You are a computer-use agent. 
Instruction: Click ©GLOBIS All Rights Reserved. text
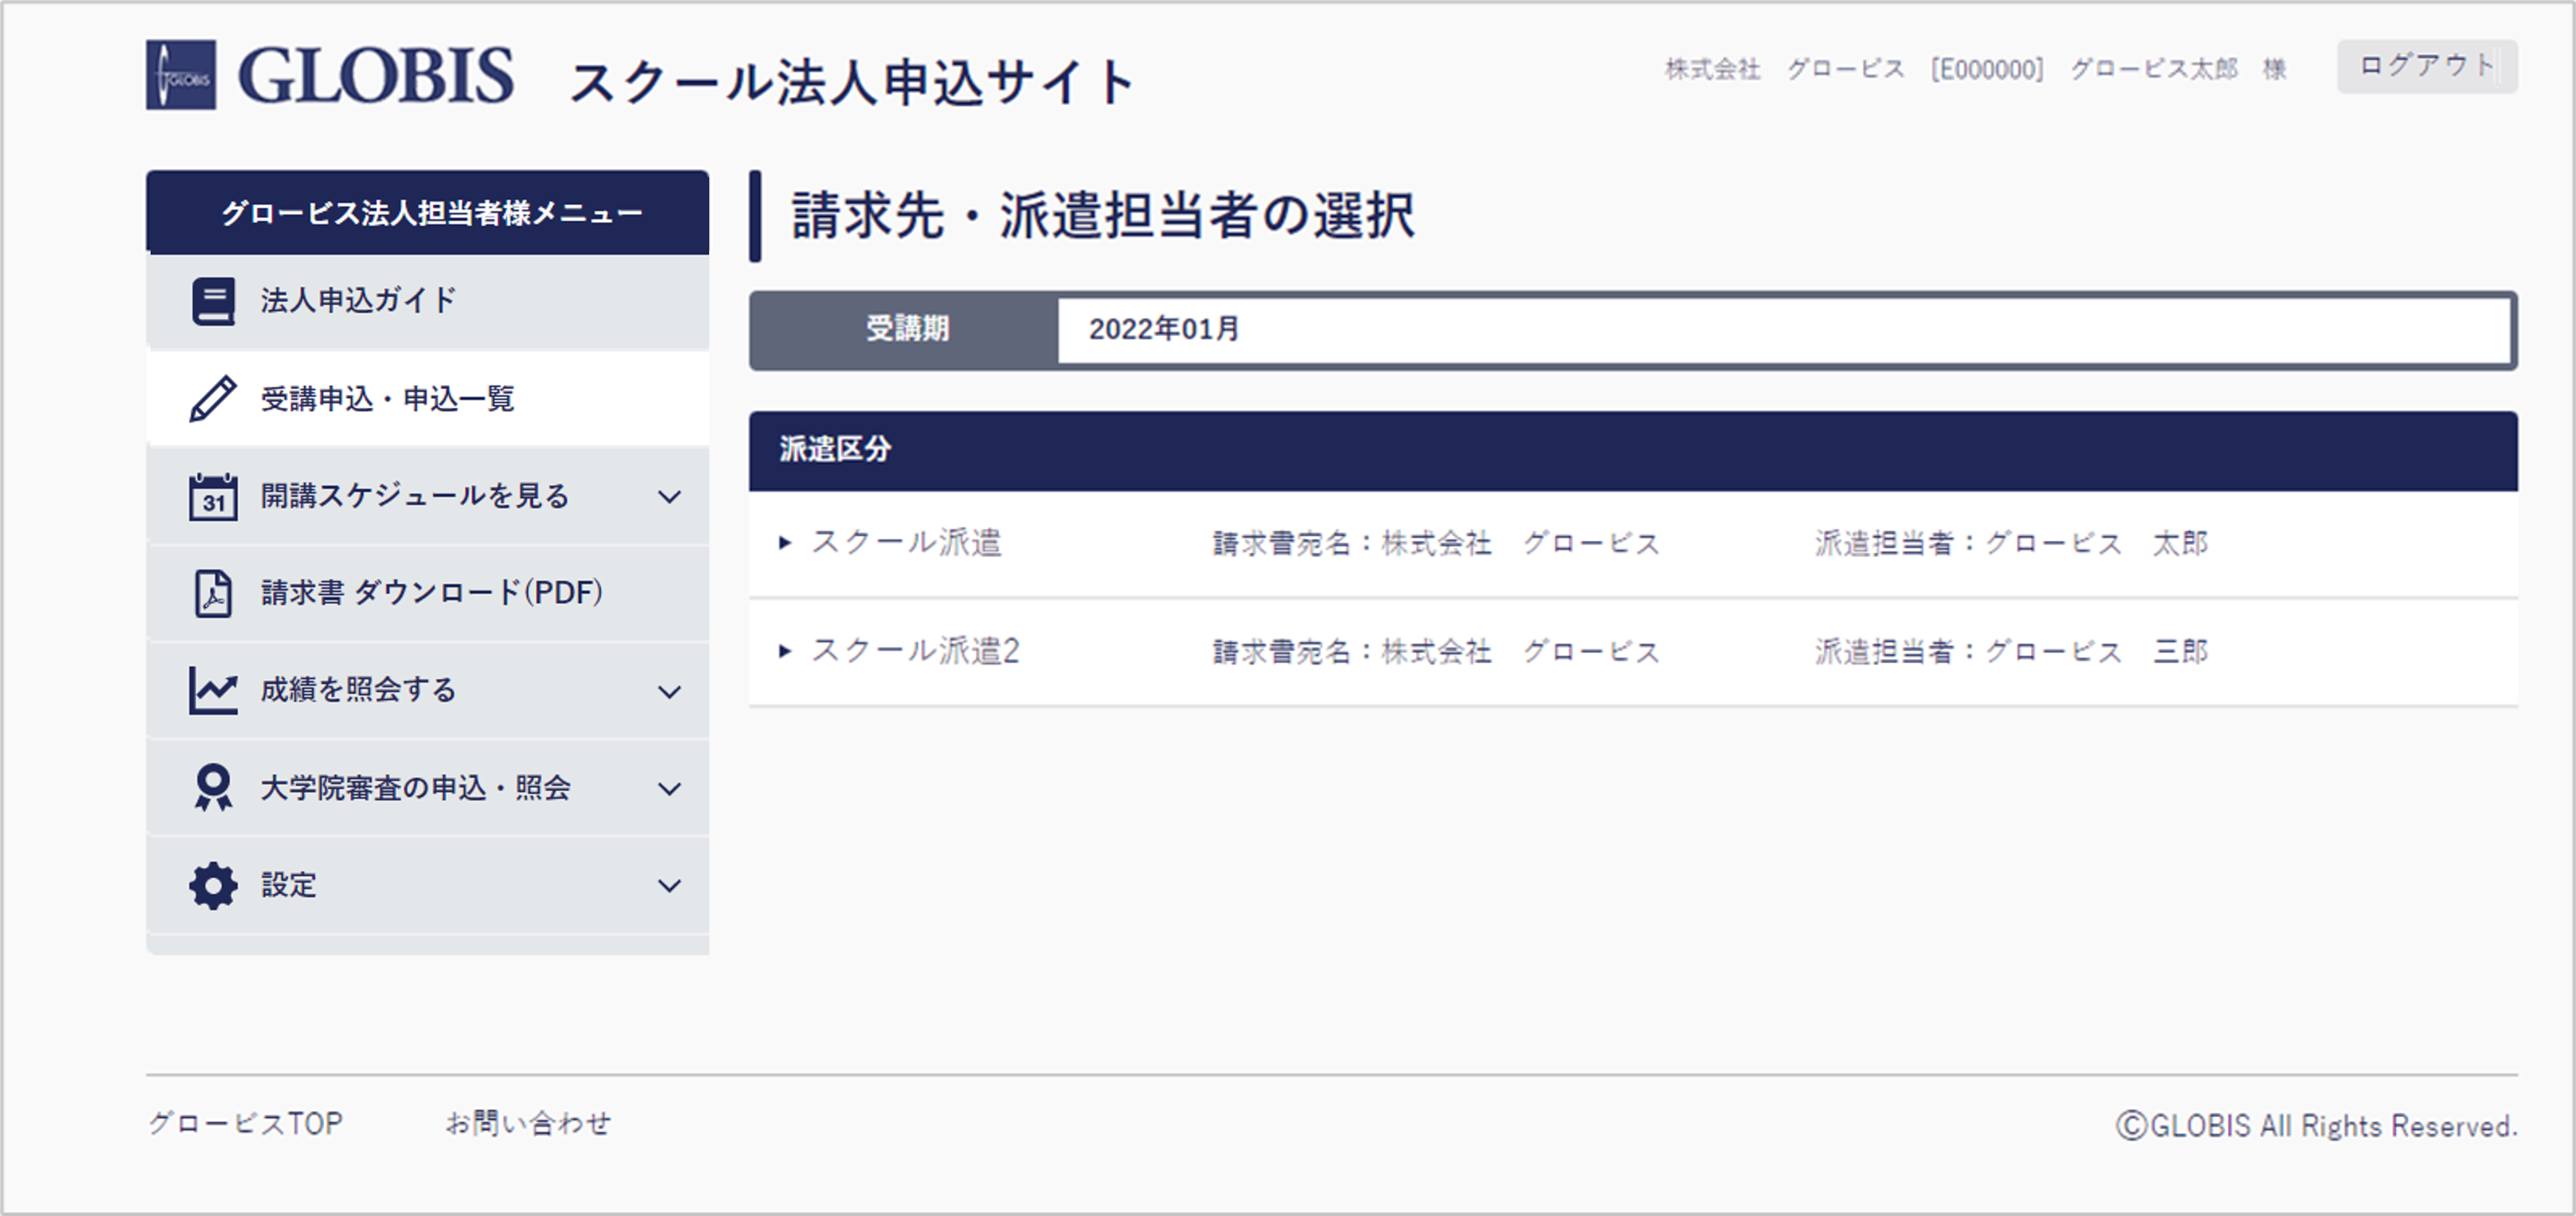coord(2316,1126)
